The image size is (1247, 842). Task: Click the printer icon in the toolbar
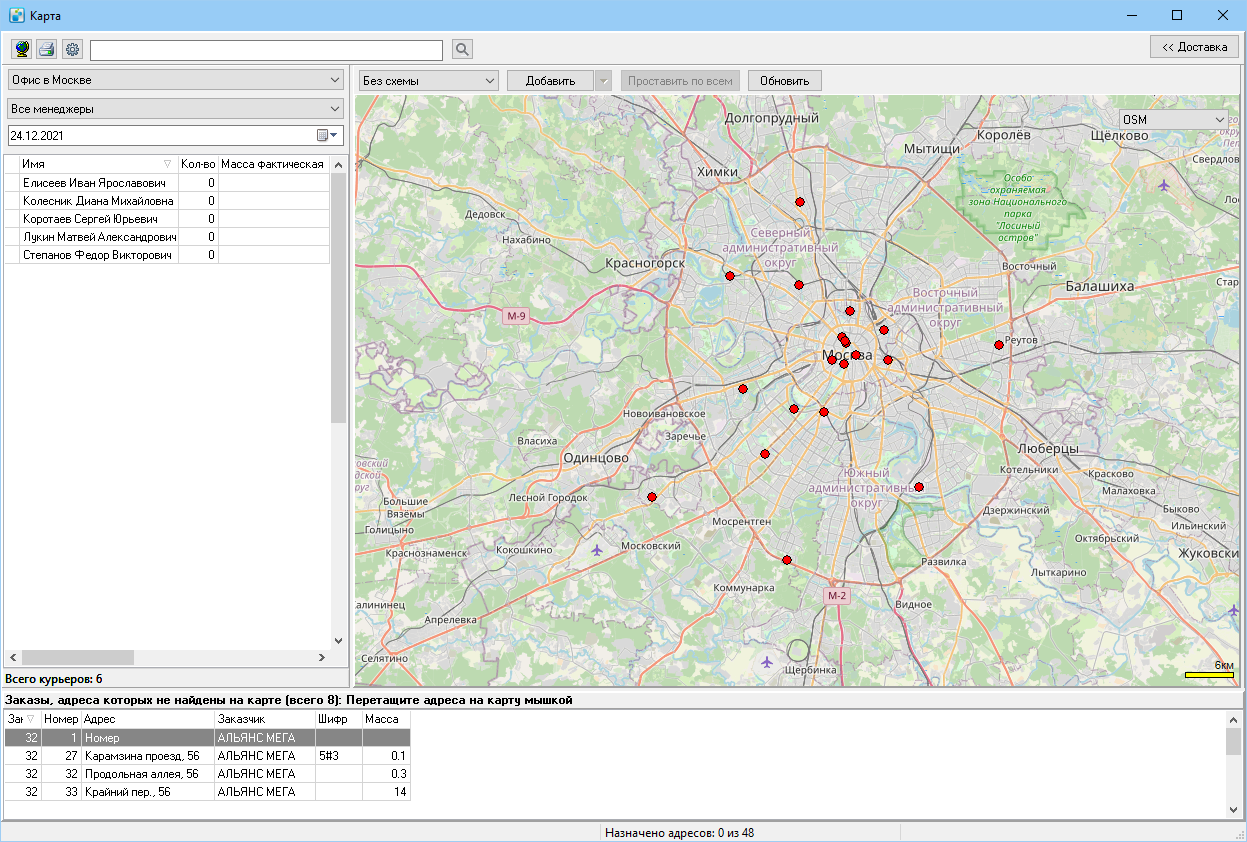pyautogui.click(x=47, y=49)
